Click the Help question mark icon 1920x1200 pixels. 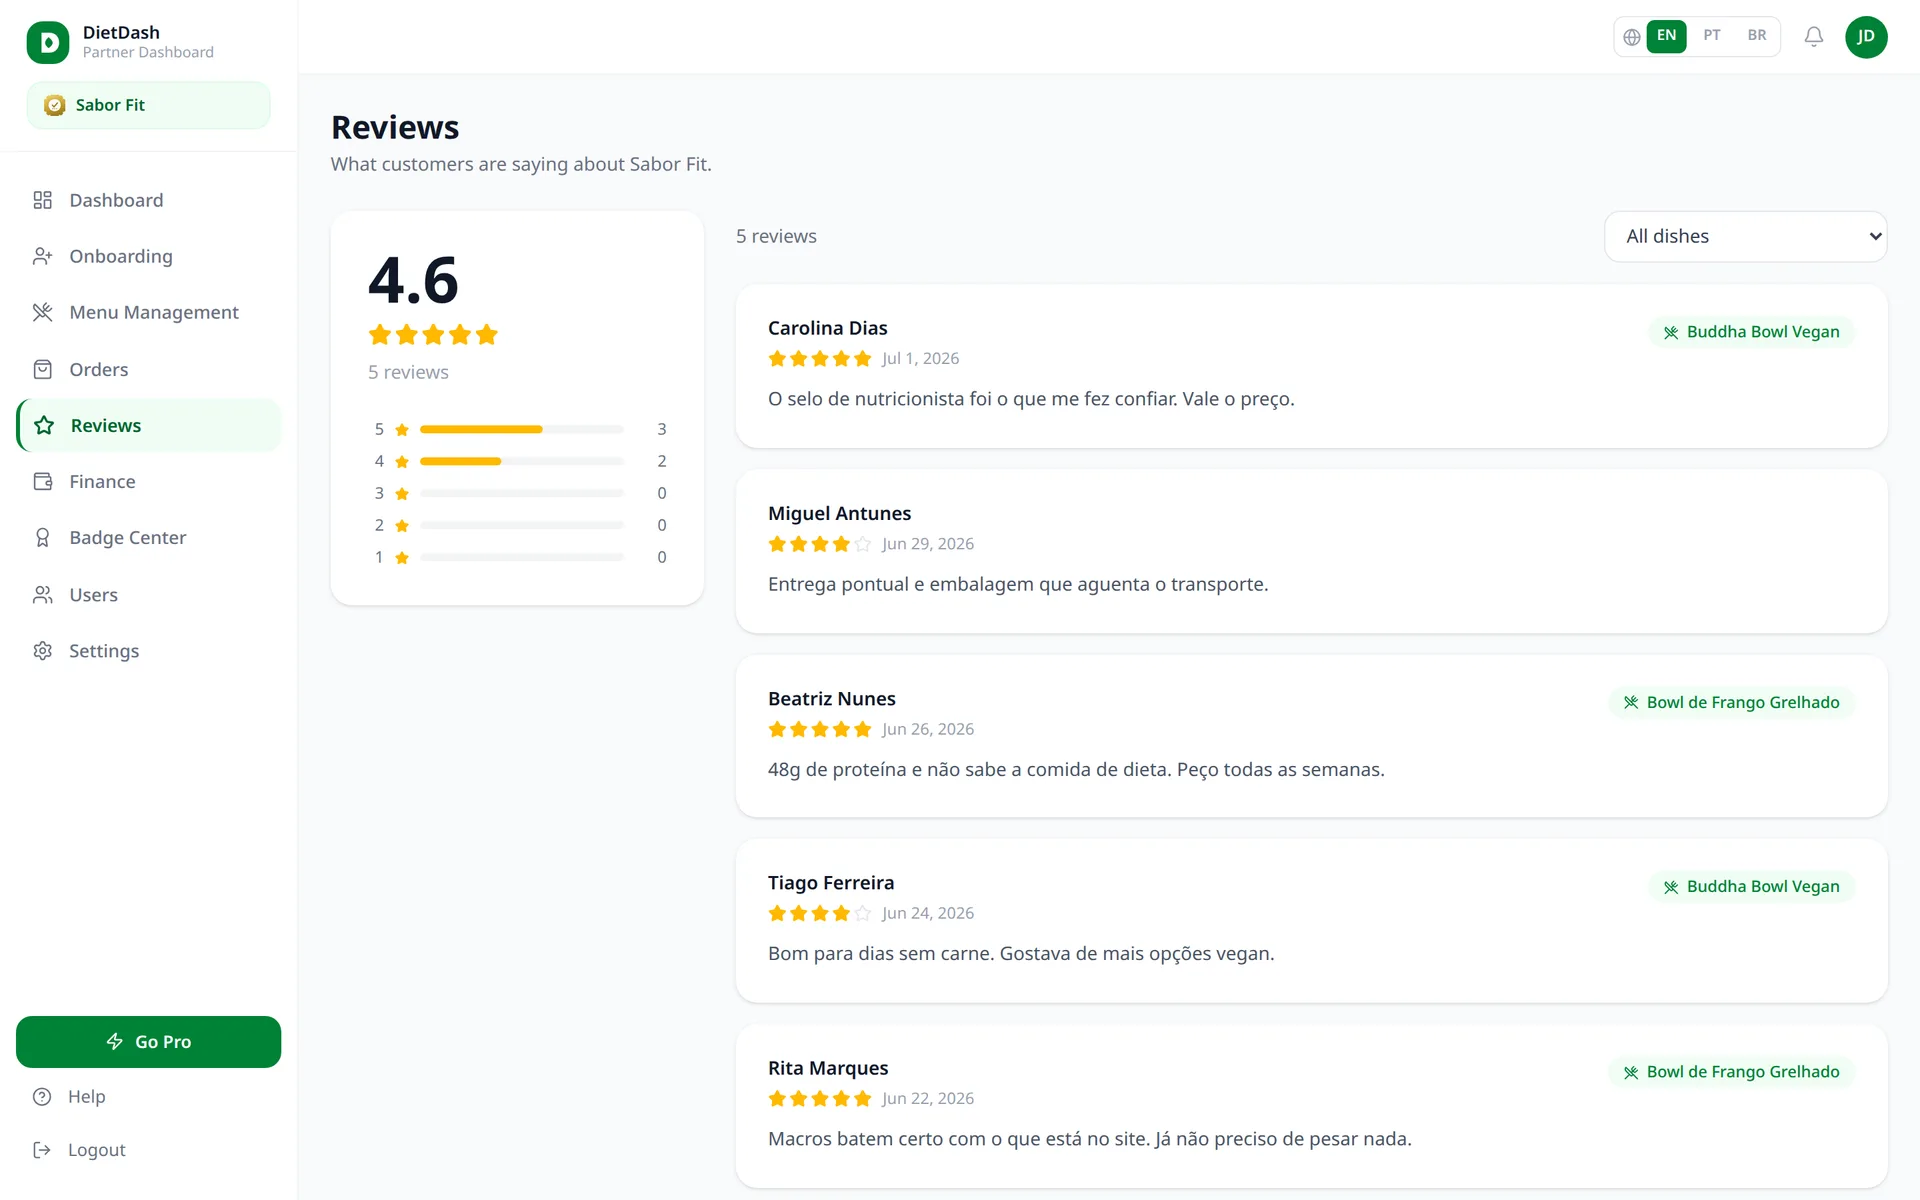coord(42,1097)
